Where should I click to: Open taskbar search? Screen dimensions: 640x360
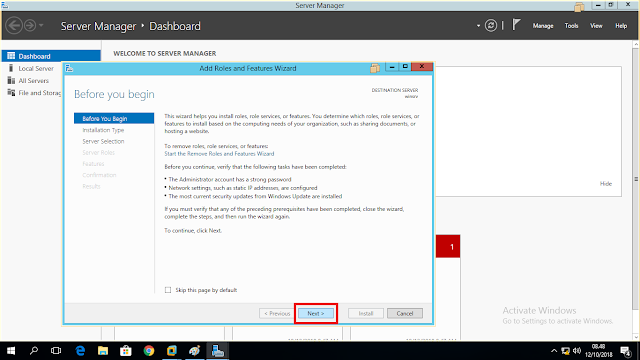pos(34,351)
